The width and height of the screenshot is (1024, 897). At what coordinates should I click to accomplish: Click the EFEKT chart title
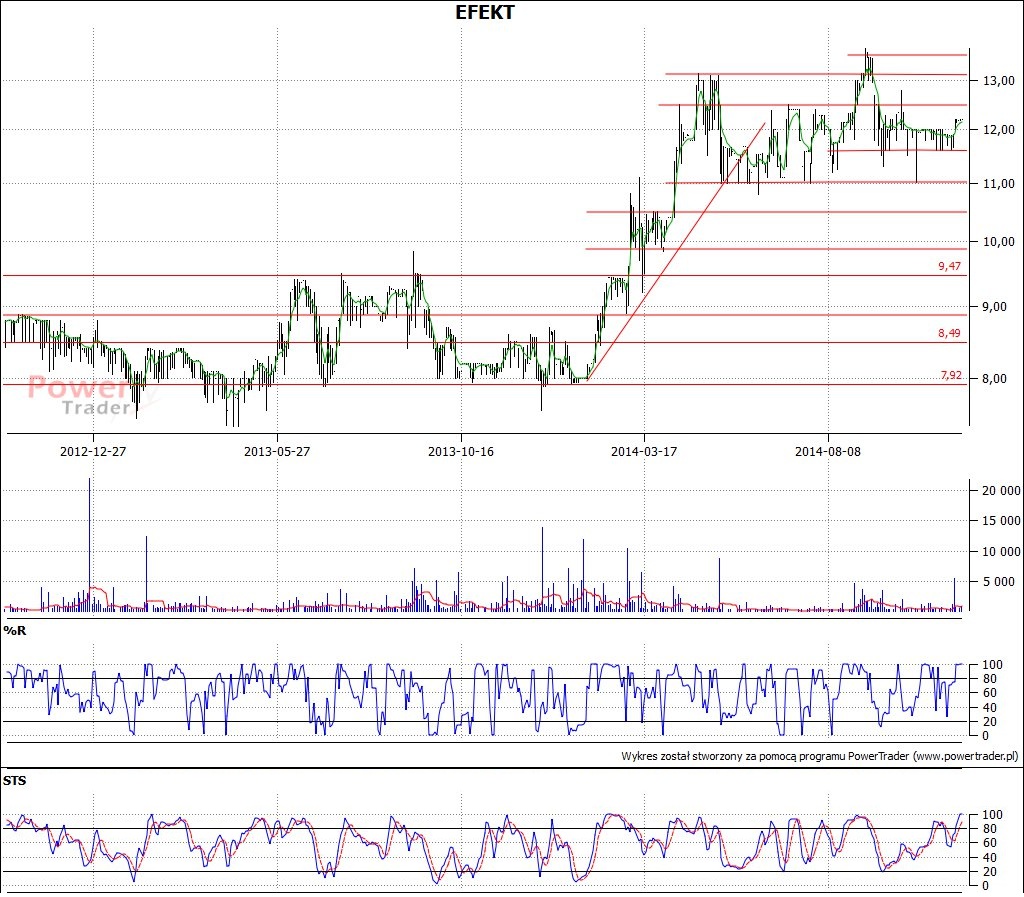(485, 12)
